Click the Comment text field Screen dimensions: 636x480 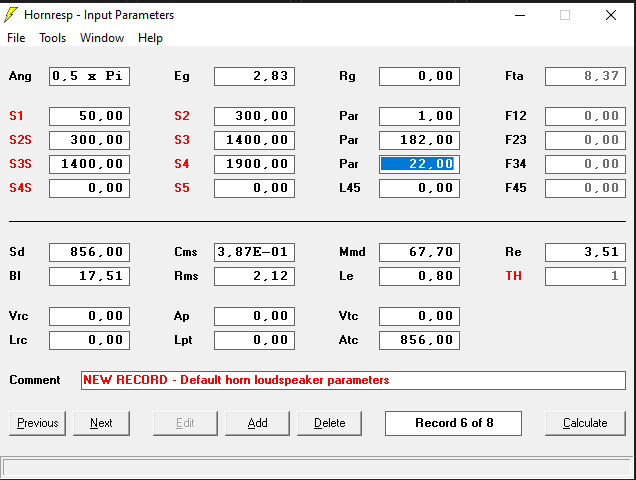click(x=353, y=380)
